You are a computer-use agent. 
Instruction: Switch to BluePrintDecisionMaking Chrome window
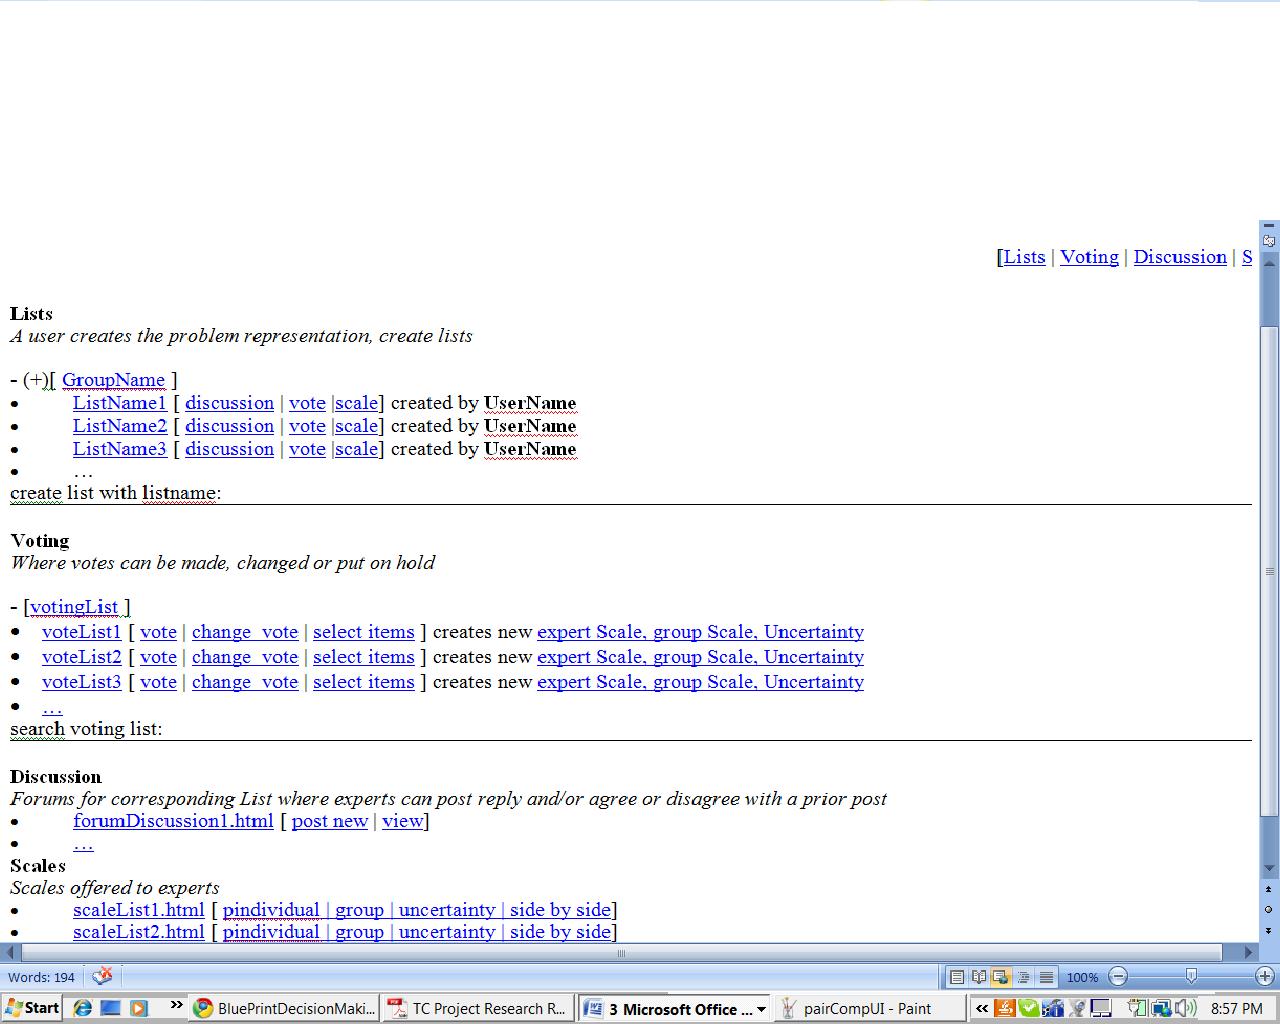284,1008
